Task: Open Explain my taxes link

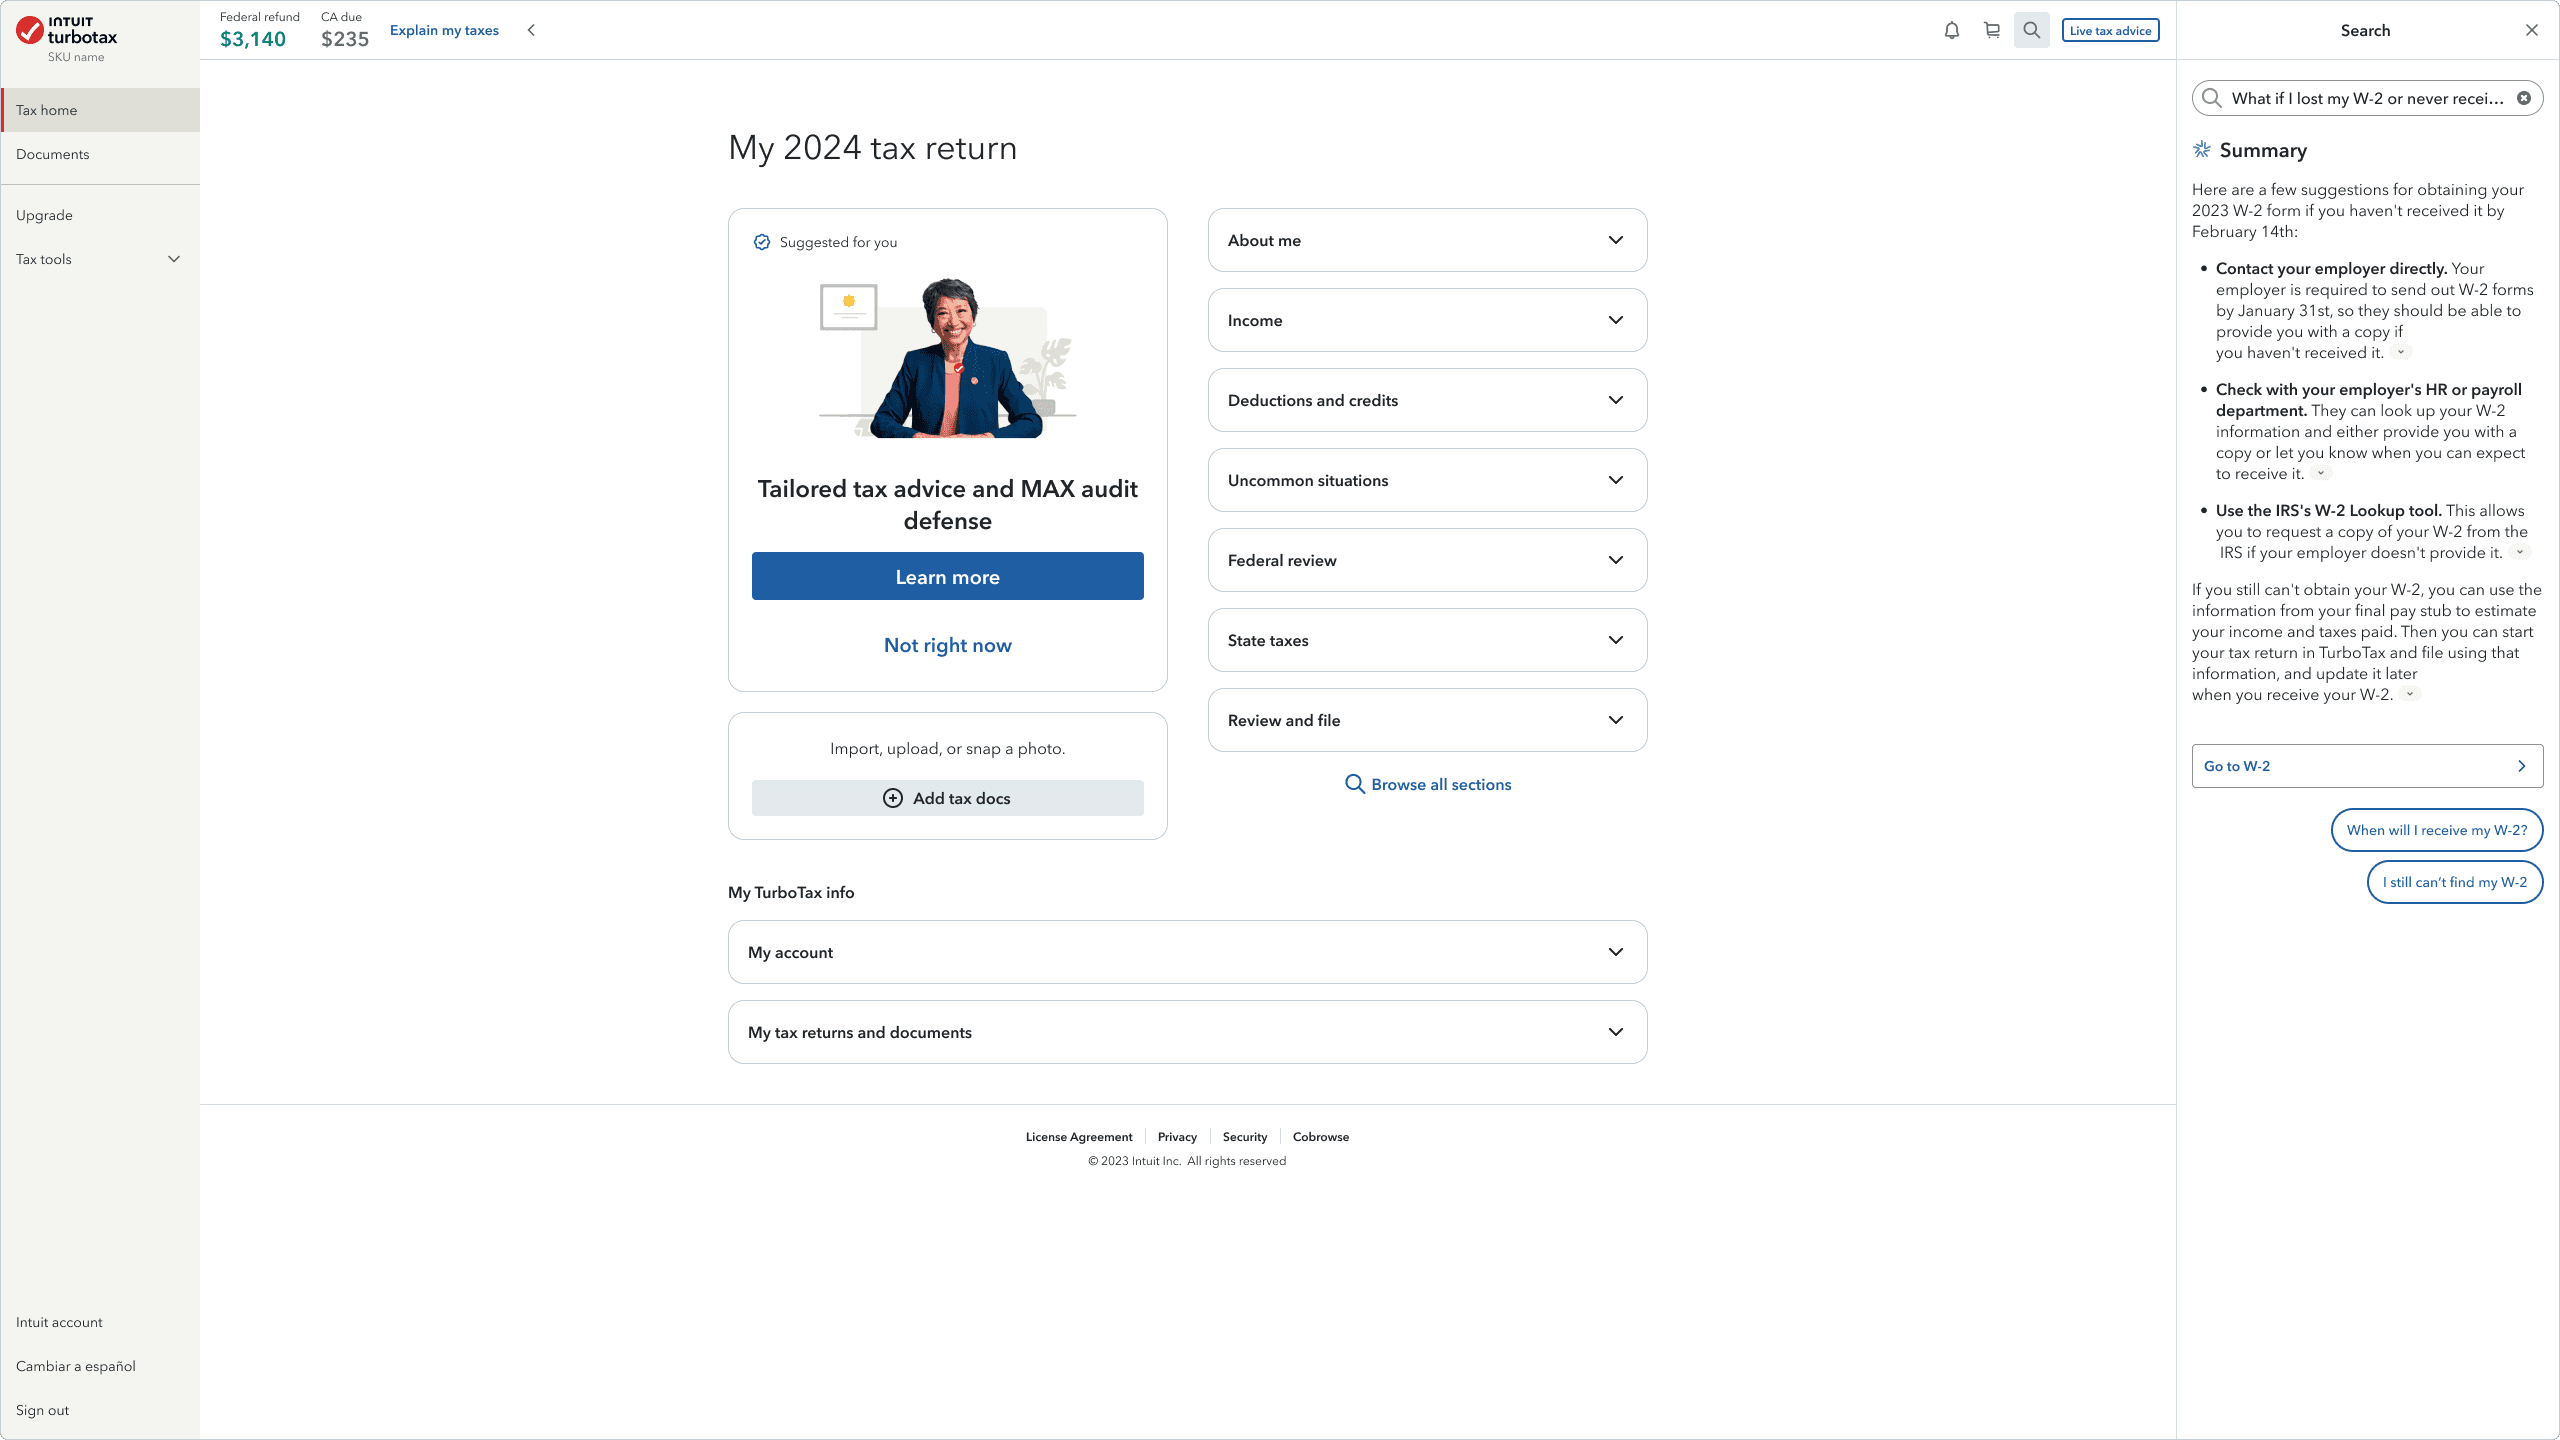Action: 444,30
